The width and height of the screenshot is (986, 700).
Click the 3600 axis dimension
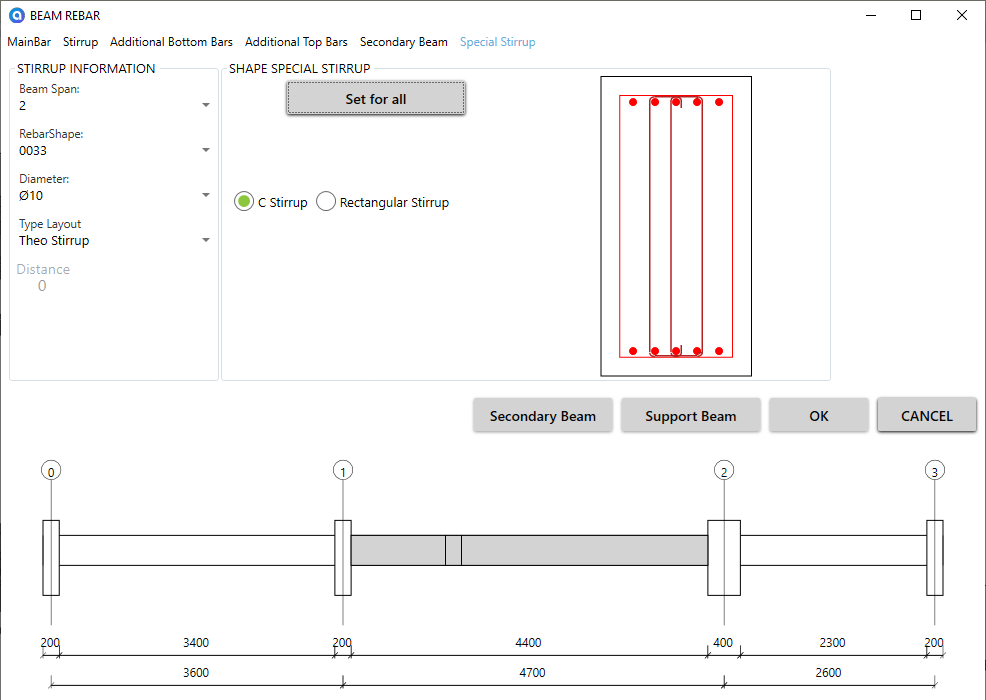(196, 673)
